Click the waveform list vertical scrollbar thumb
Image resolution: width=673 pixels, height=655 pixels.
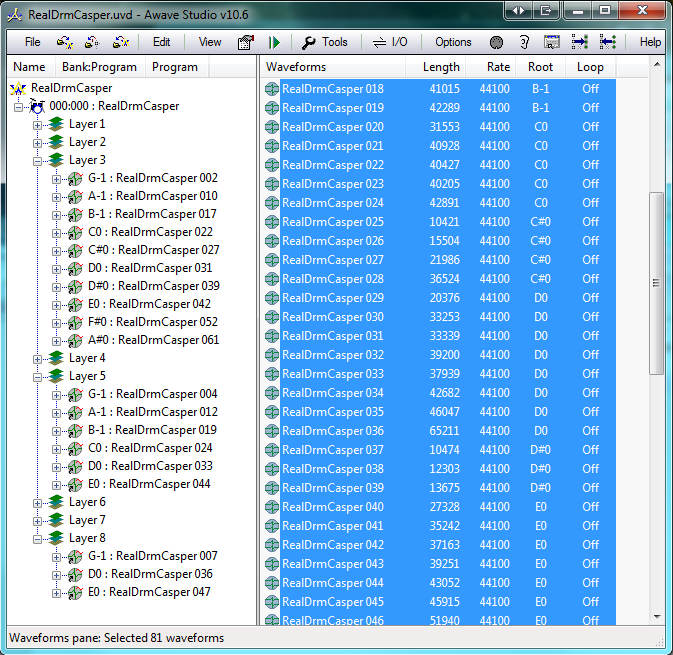pos(656,282)
